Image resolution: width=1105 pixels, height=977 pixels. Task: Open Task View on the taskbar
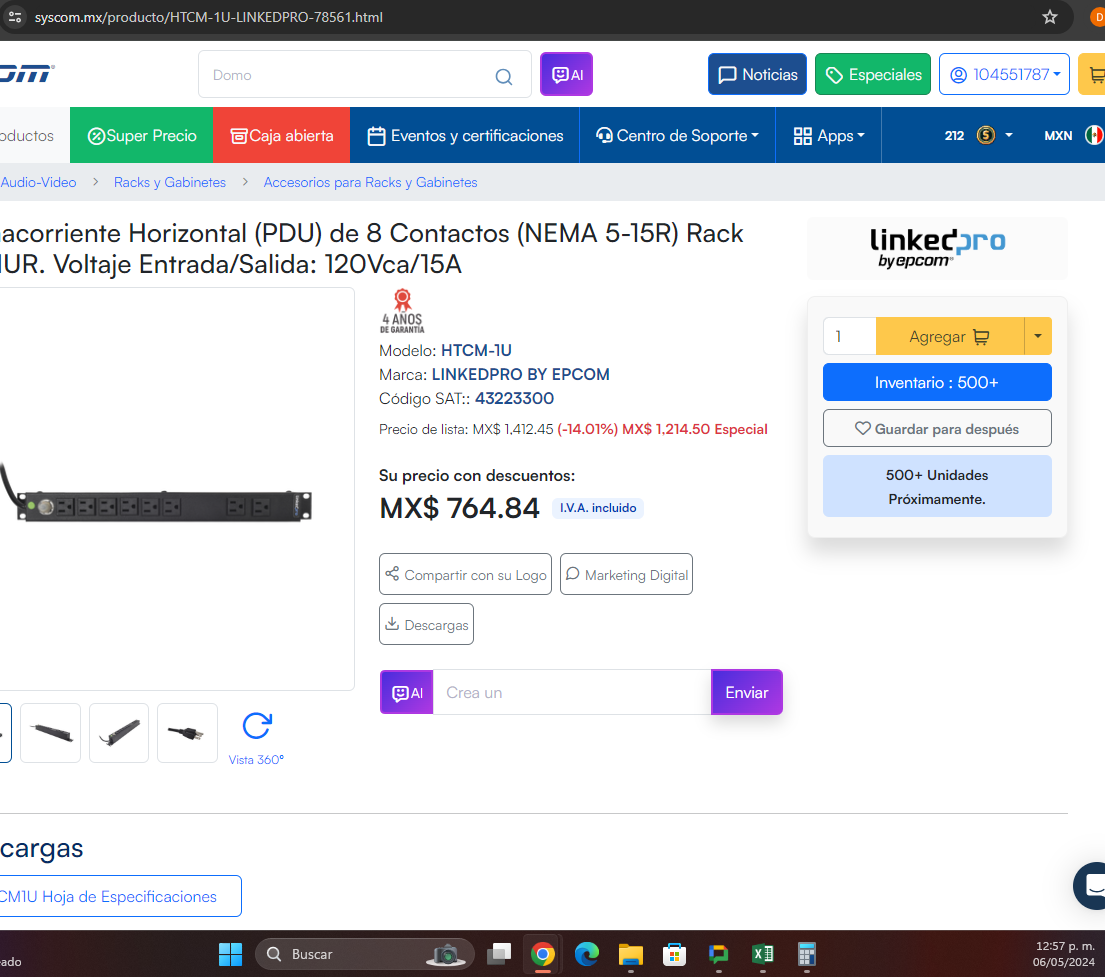click(x=500, y=954)
